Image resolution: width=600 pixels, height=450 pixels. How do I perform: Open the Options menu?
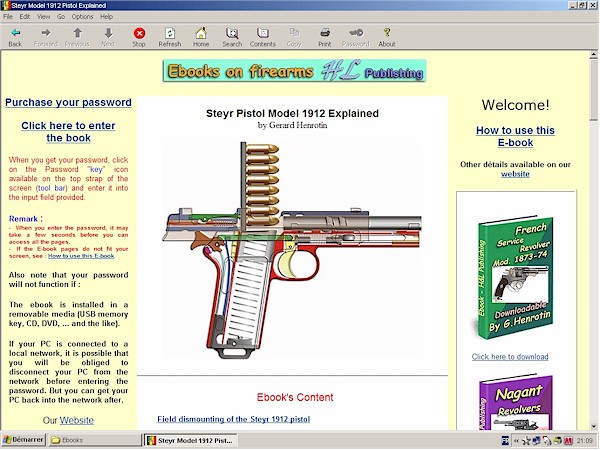82,17
